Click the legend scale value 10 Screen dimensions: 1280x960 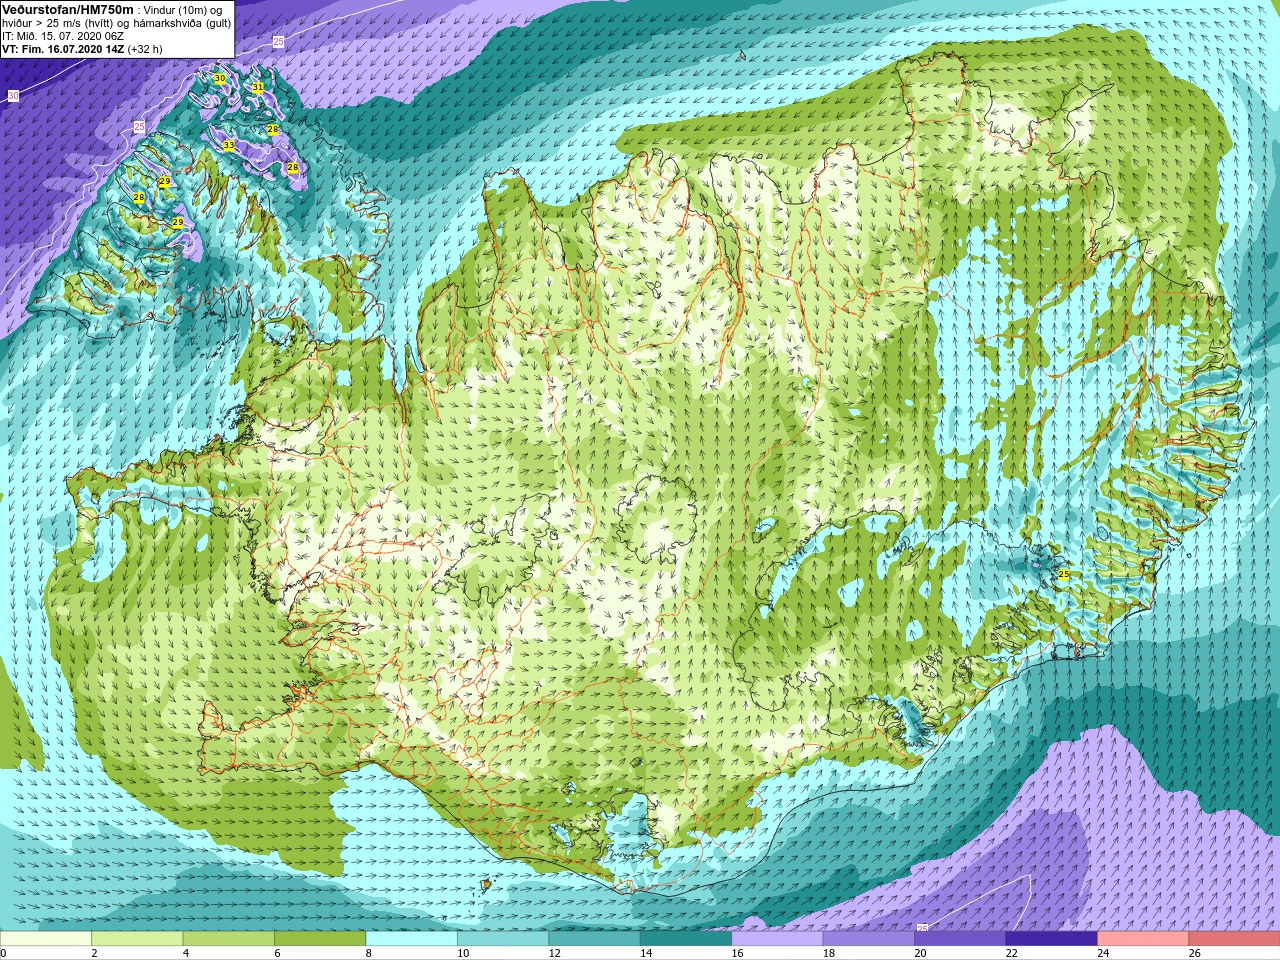pyautogui.click(x=463, y=953)
